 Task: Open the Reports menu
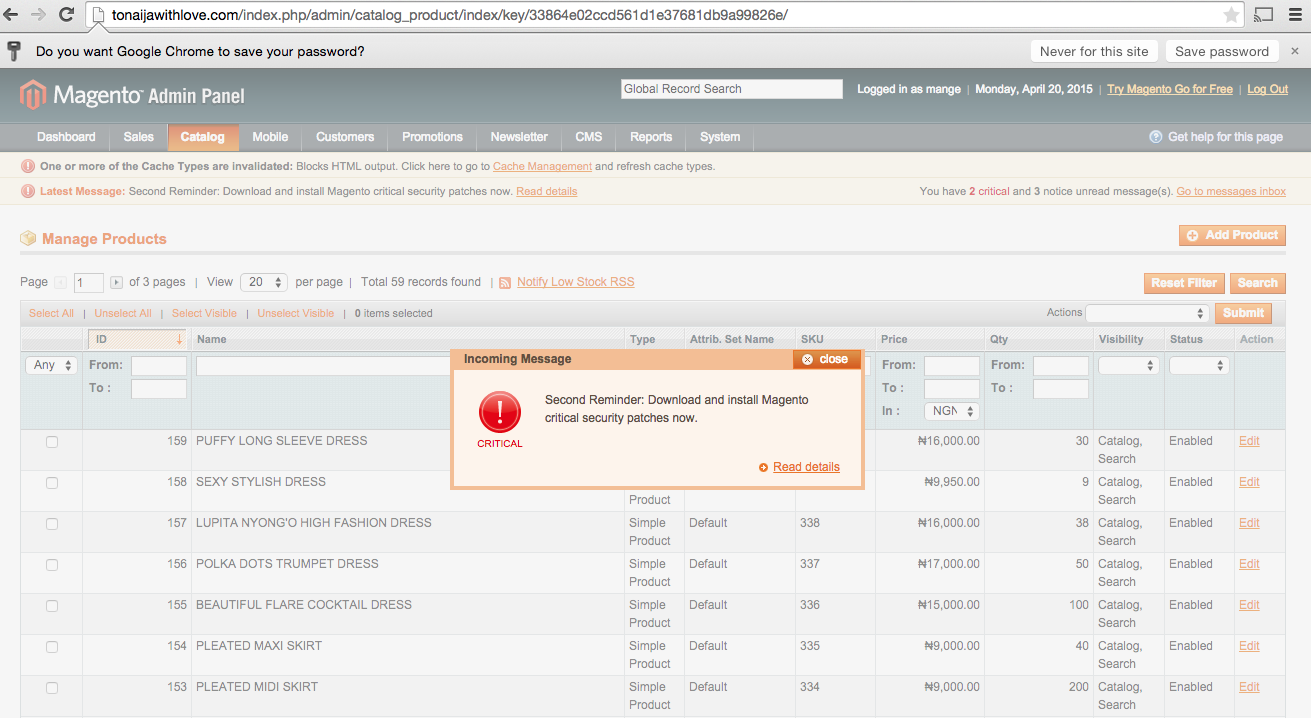pyautogui.click(x=651, y=137)
